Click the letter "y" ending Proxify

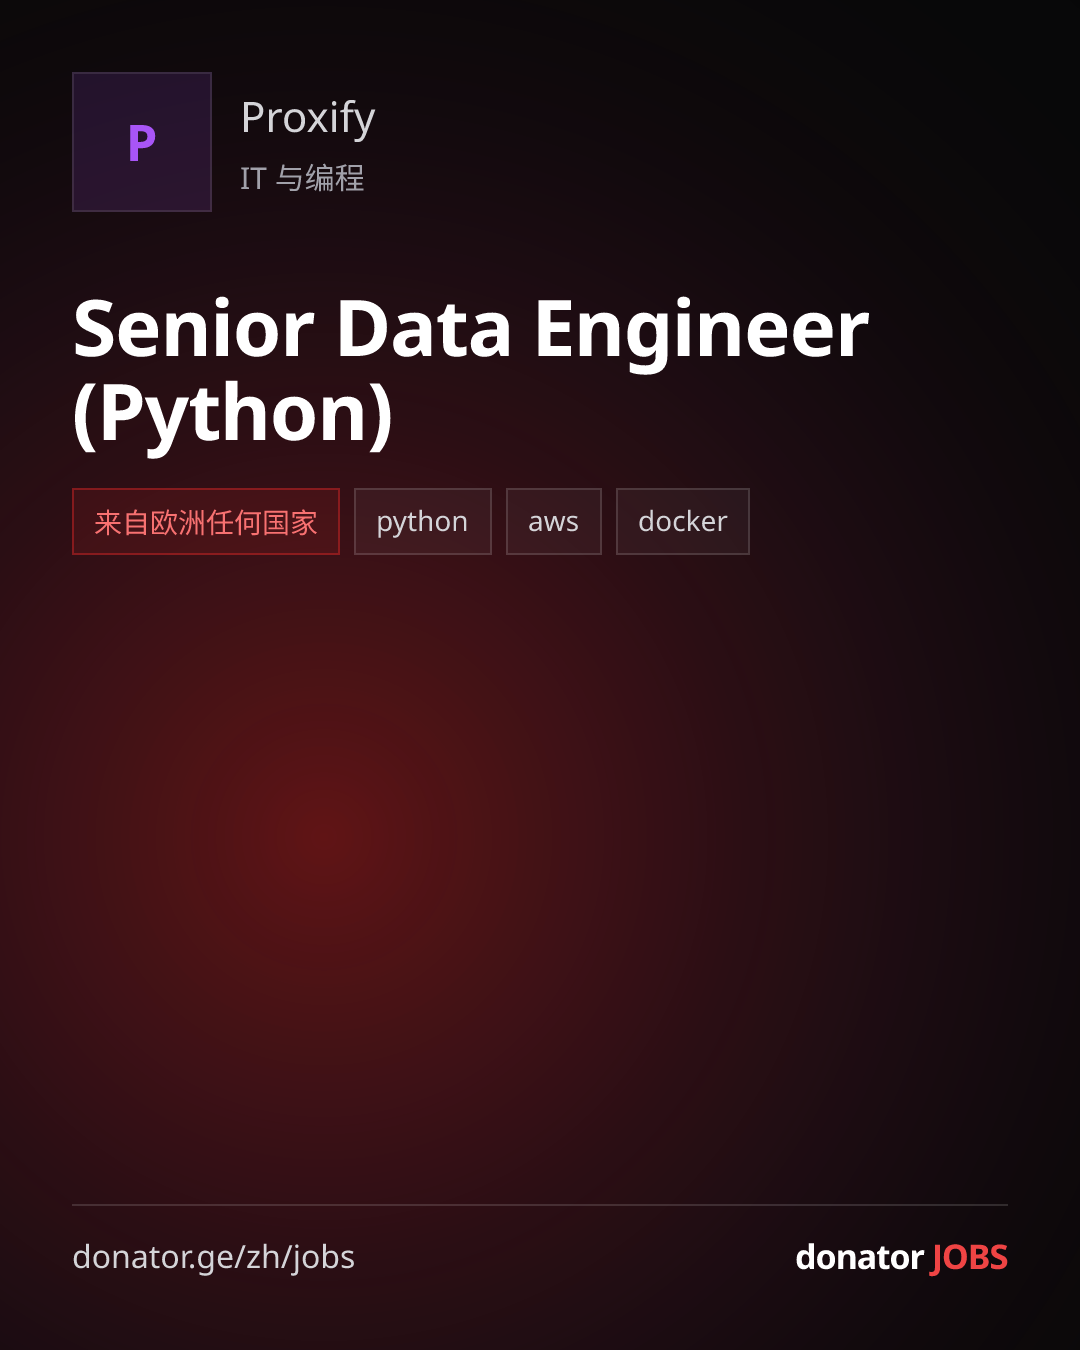[364, 124]
